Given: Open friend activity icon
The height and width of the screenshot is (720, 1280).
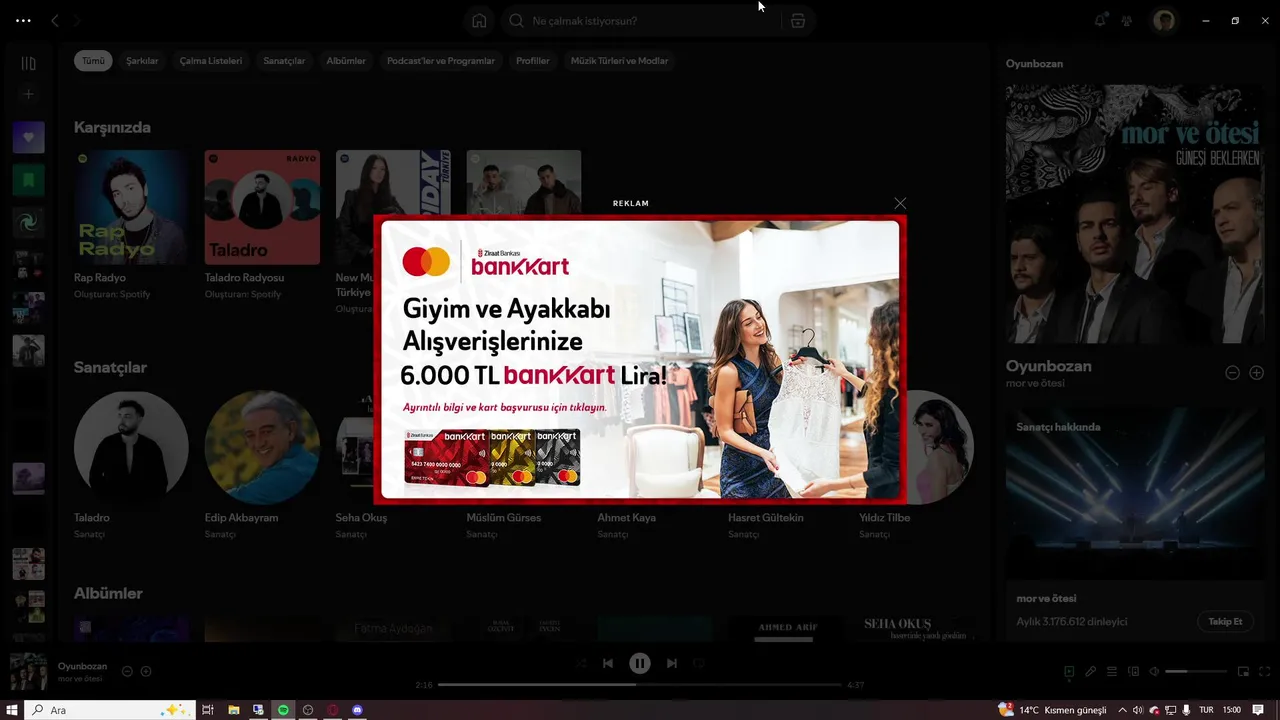Looking at the screenshot, I should pos(1127,21).
